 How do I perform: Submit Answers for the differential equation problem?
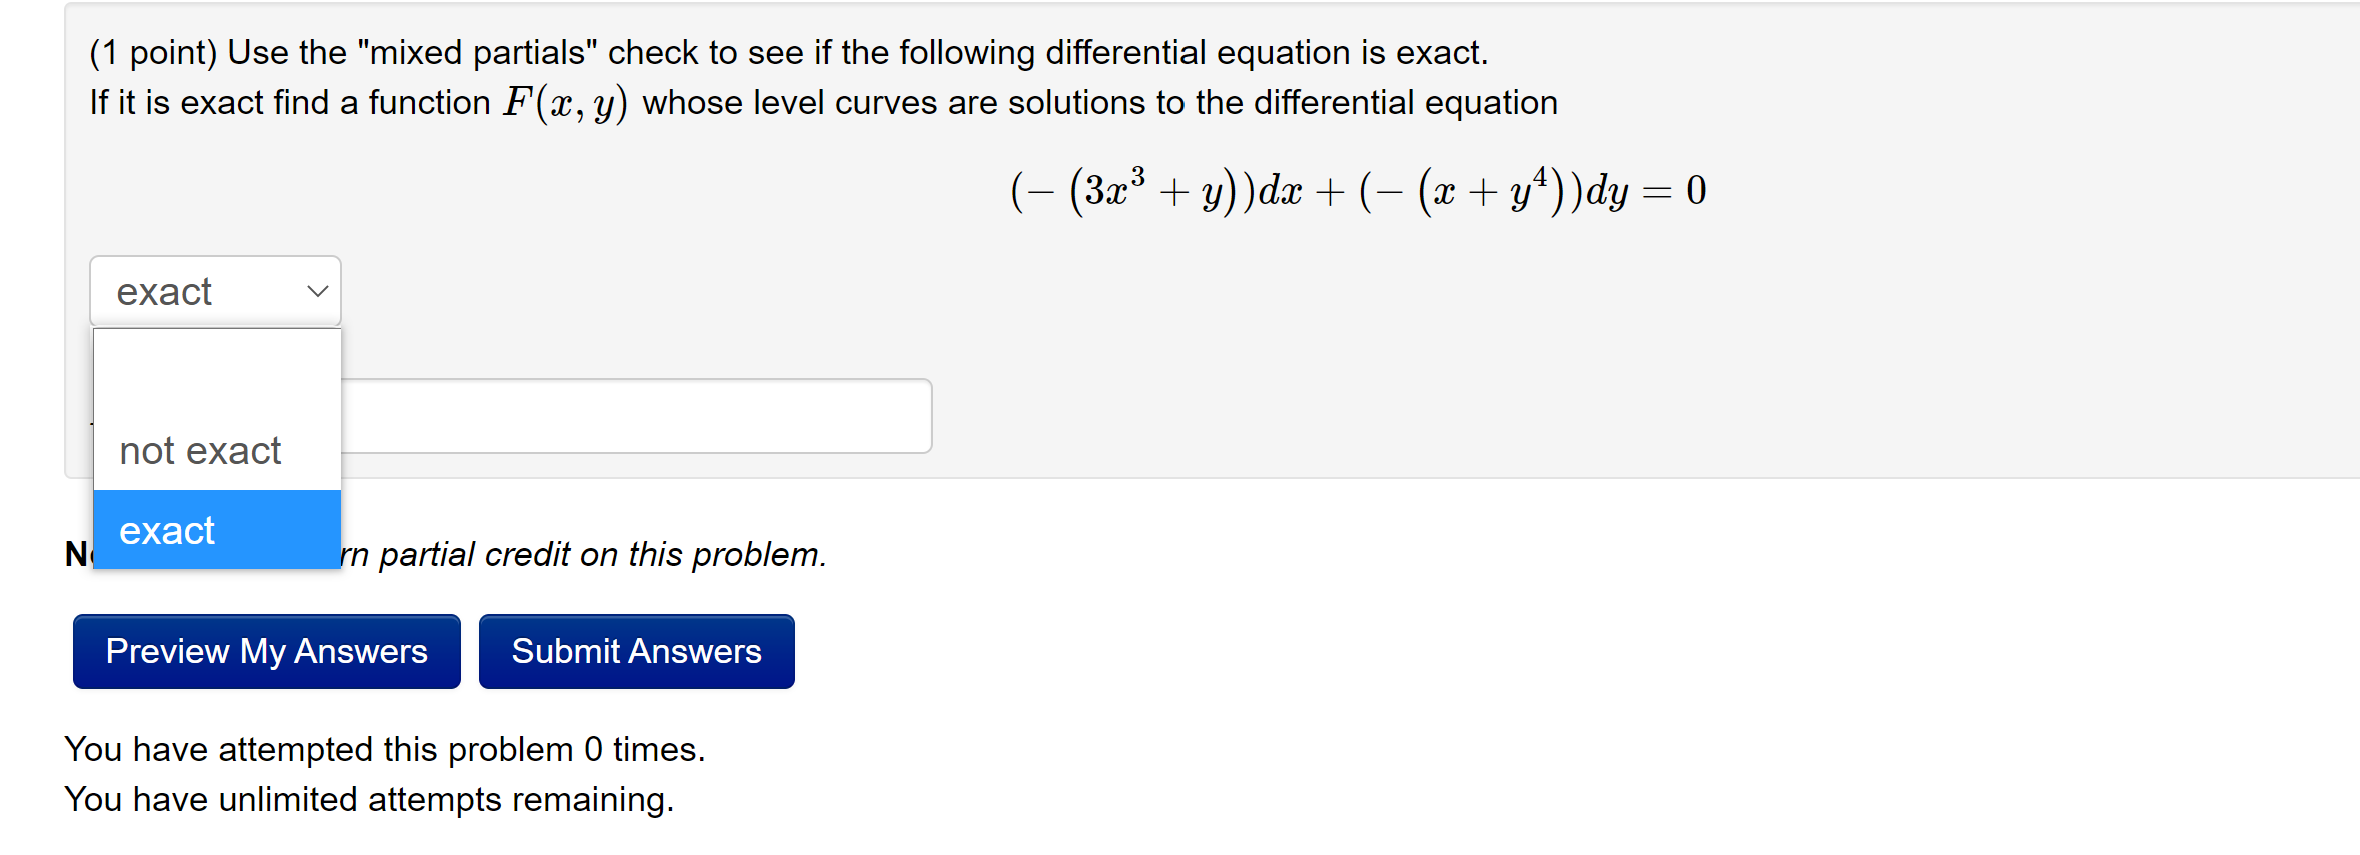[636, 650]
